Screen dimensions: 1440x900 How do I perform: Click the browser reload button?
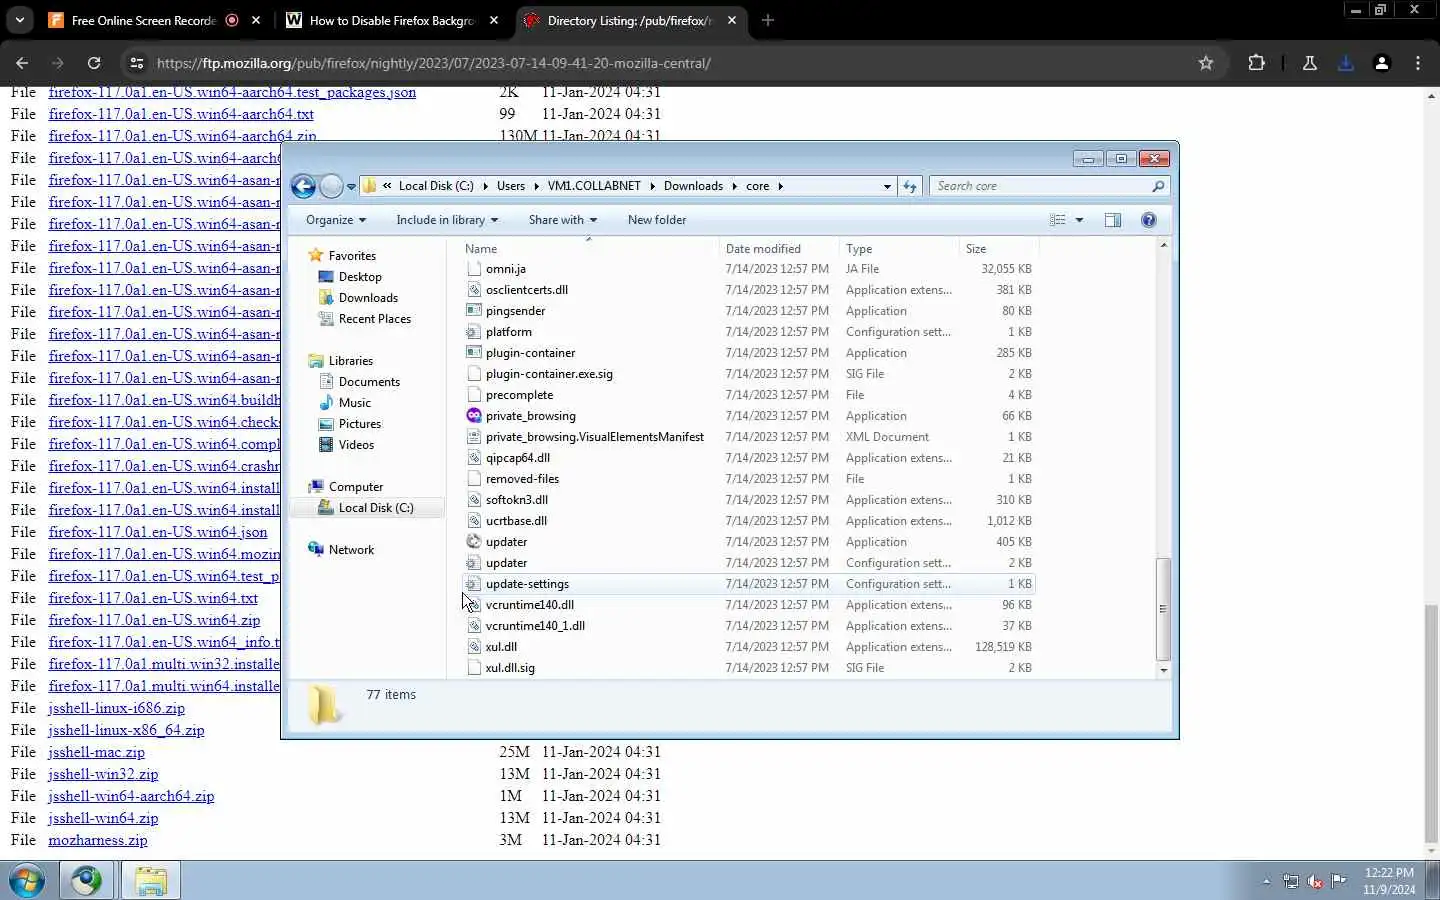[94, 63]
